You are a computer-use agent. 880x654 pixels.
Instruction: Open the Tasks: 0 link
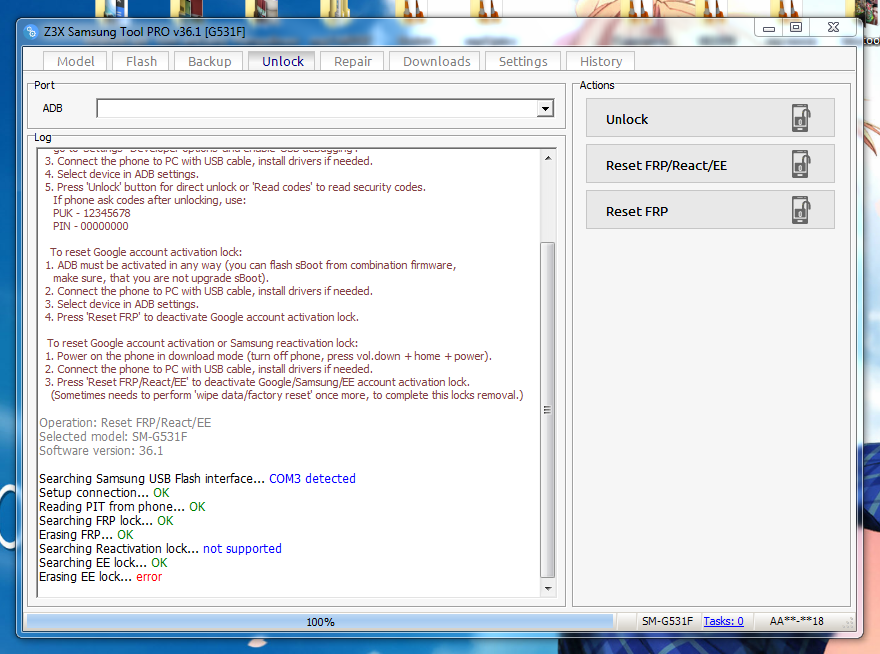(x=723, y=621)
